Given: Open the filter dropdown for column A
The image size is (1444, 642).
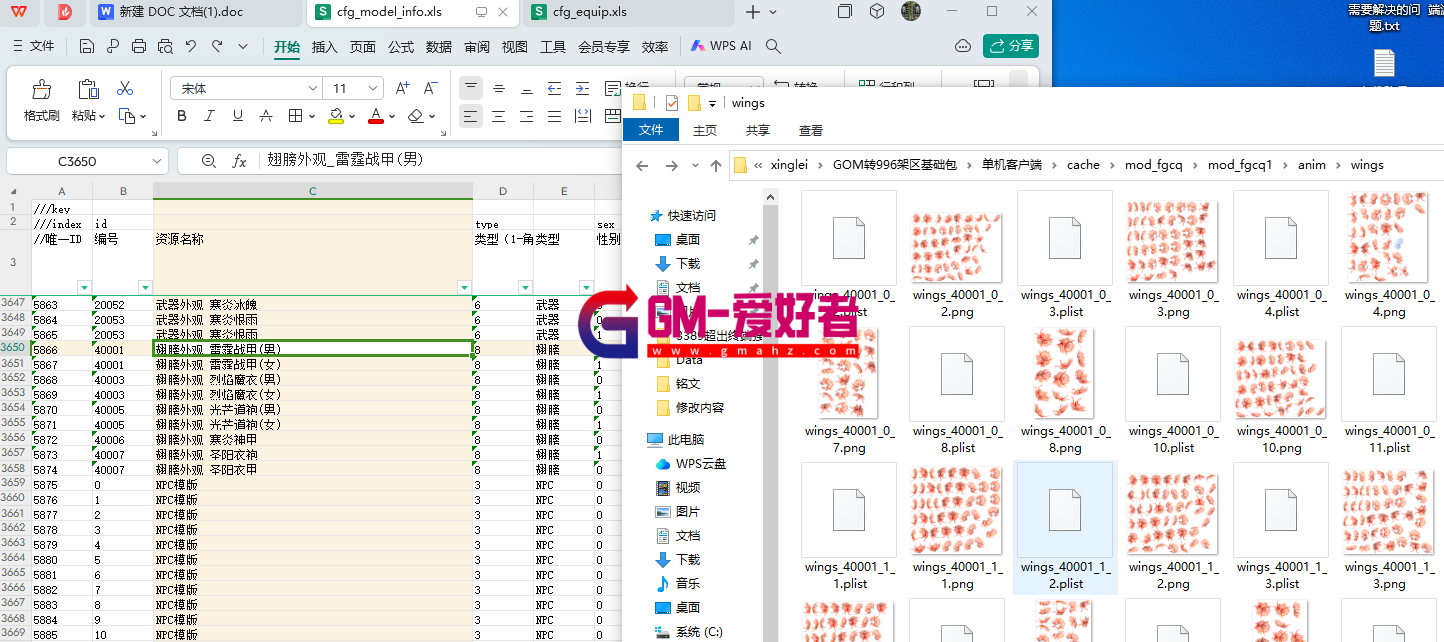Looking at the screenshot, I should [x=84, y=287].
